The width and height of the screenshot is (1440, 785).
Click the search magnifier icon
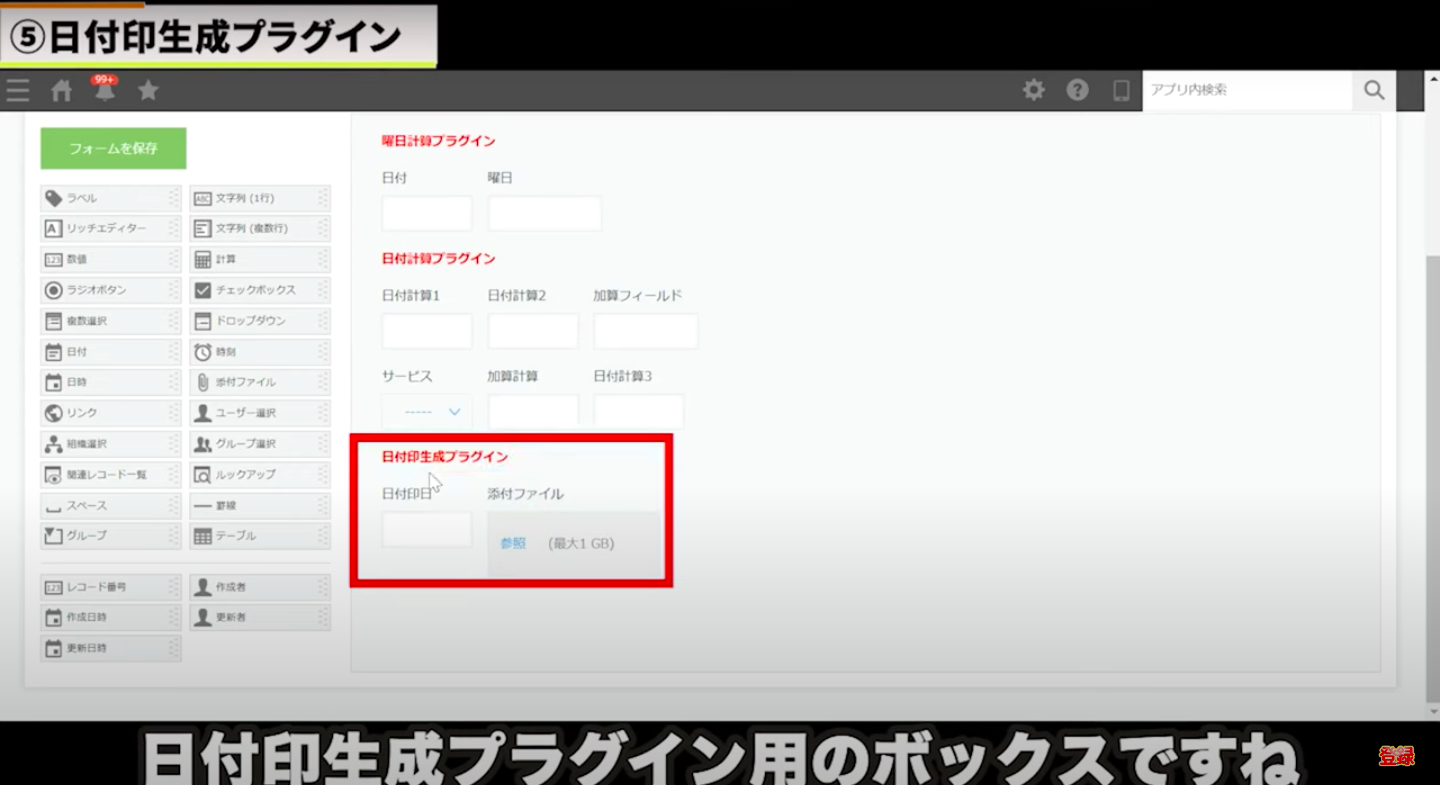1374,90
